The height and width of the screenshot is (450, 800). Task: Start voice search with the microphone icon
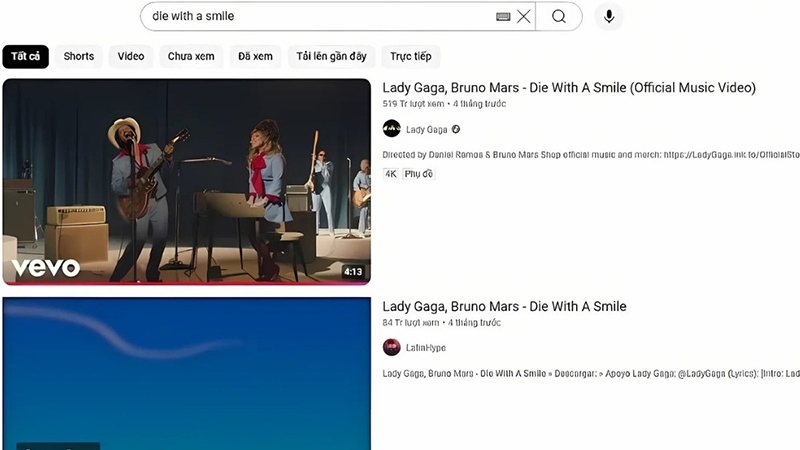[x=609, y=16]
